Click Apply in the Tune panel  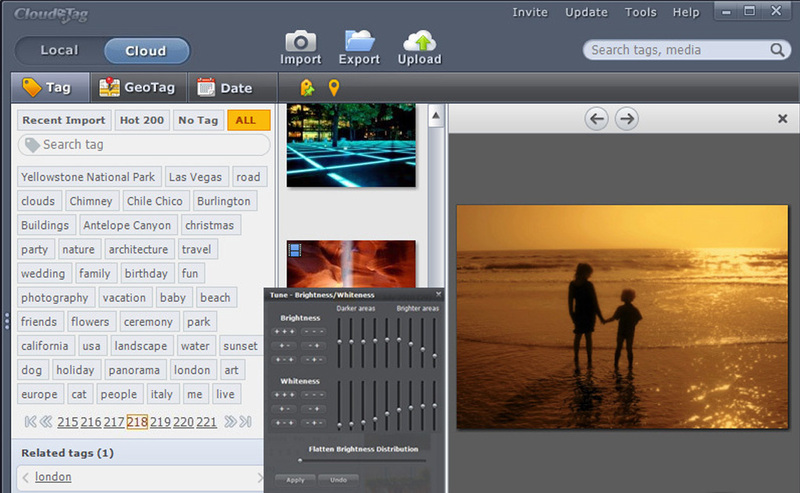pos(294,481)
